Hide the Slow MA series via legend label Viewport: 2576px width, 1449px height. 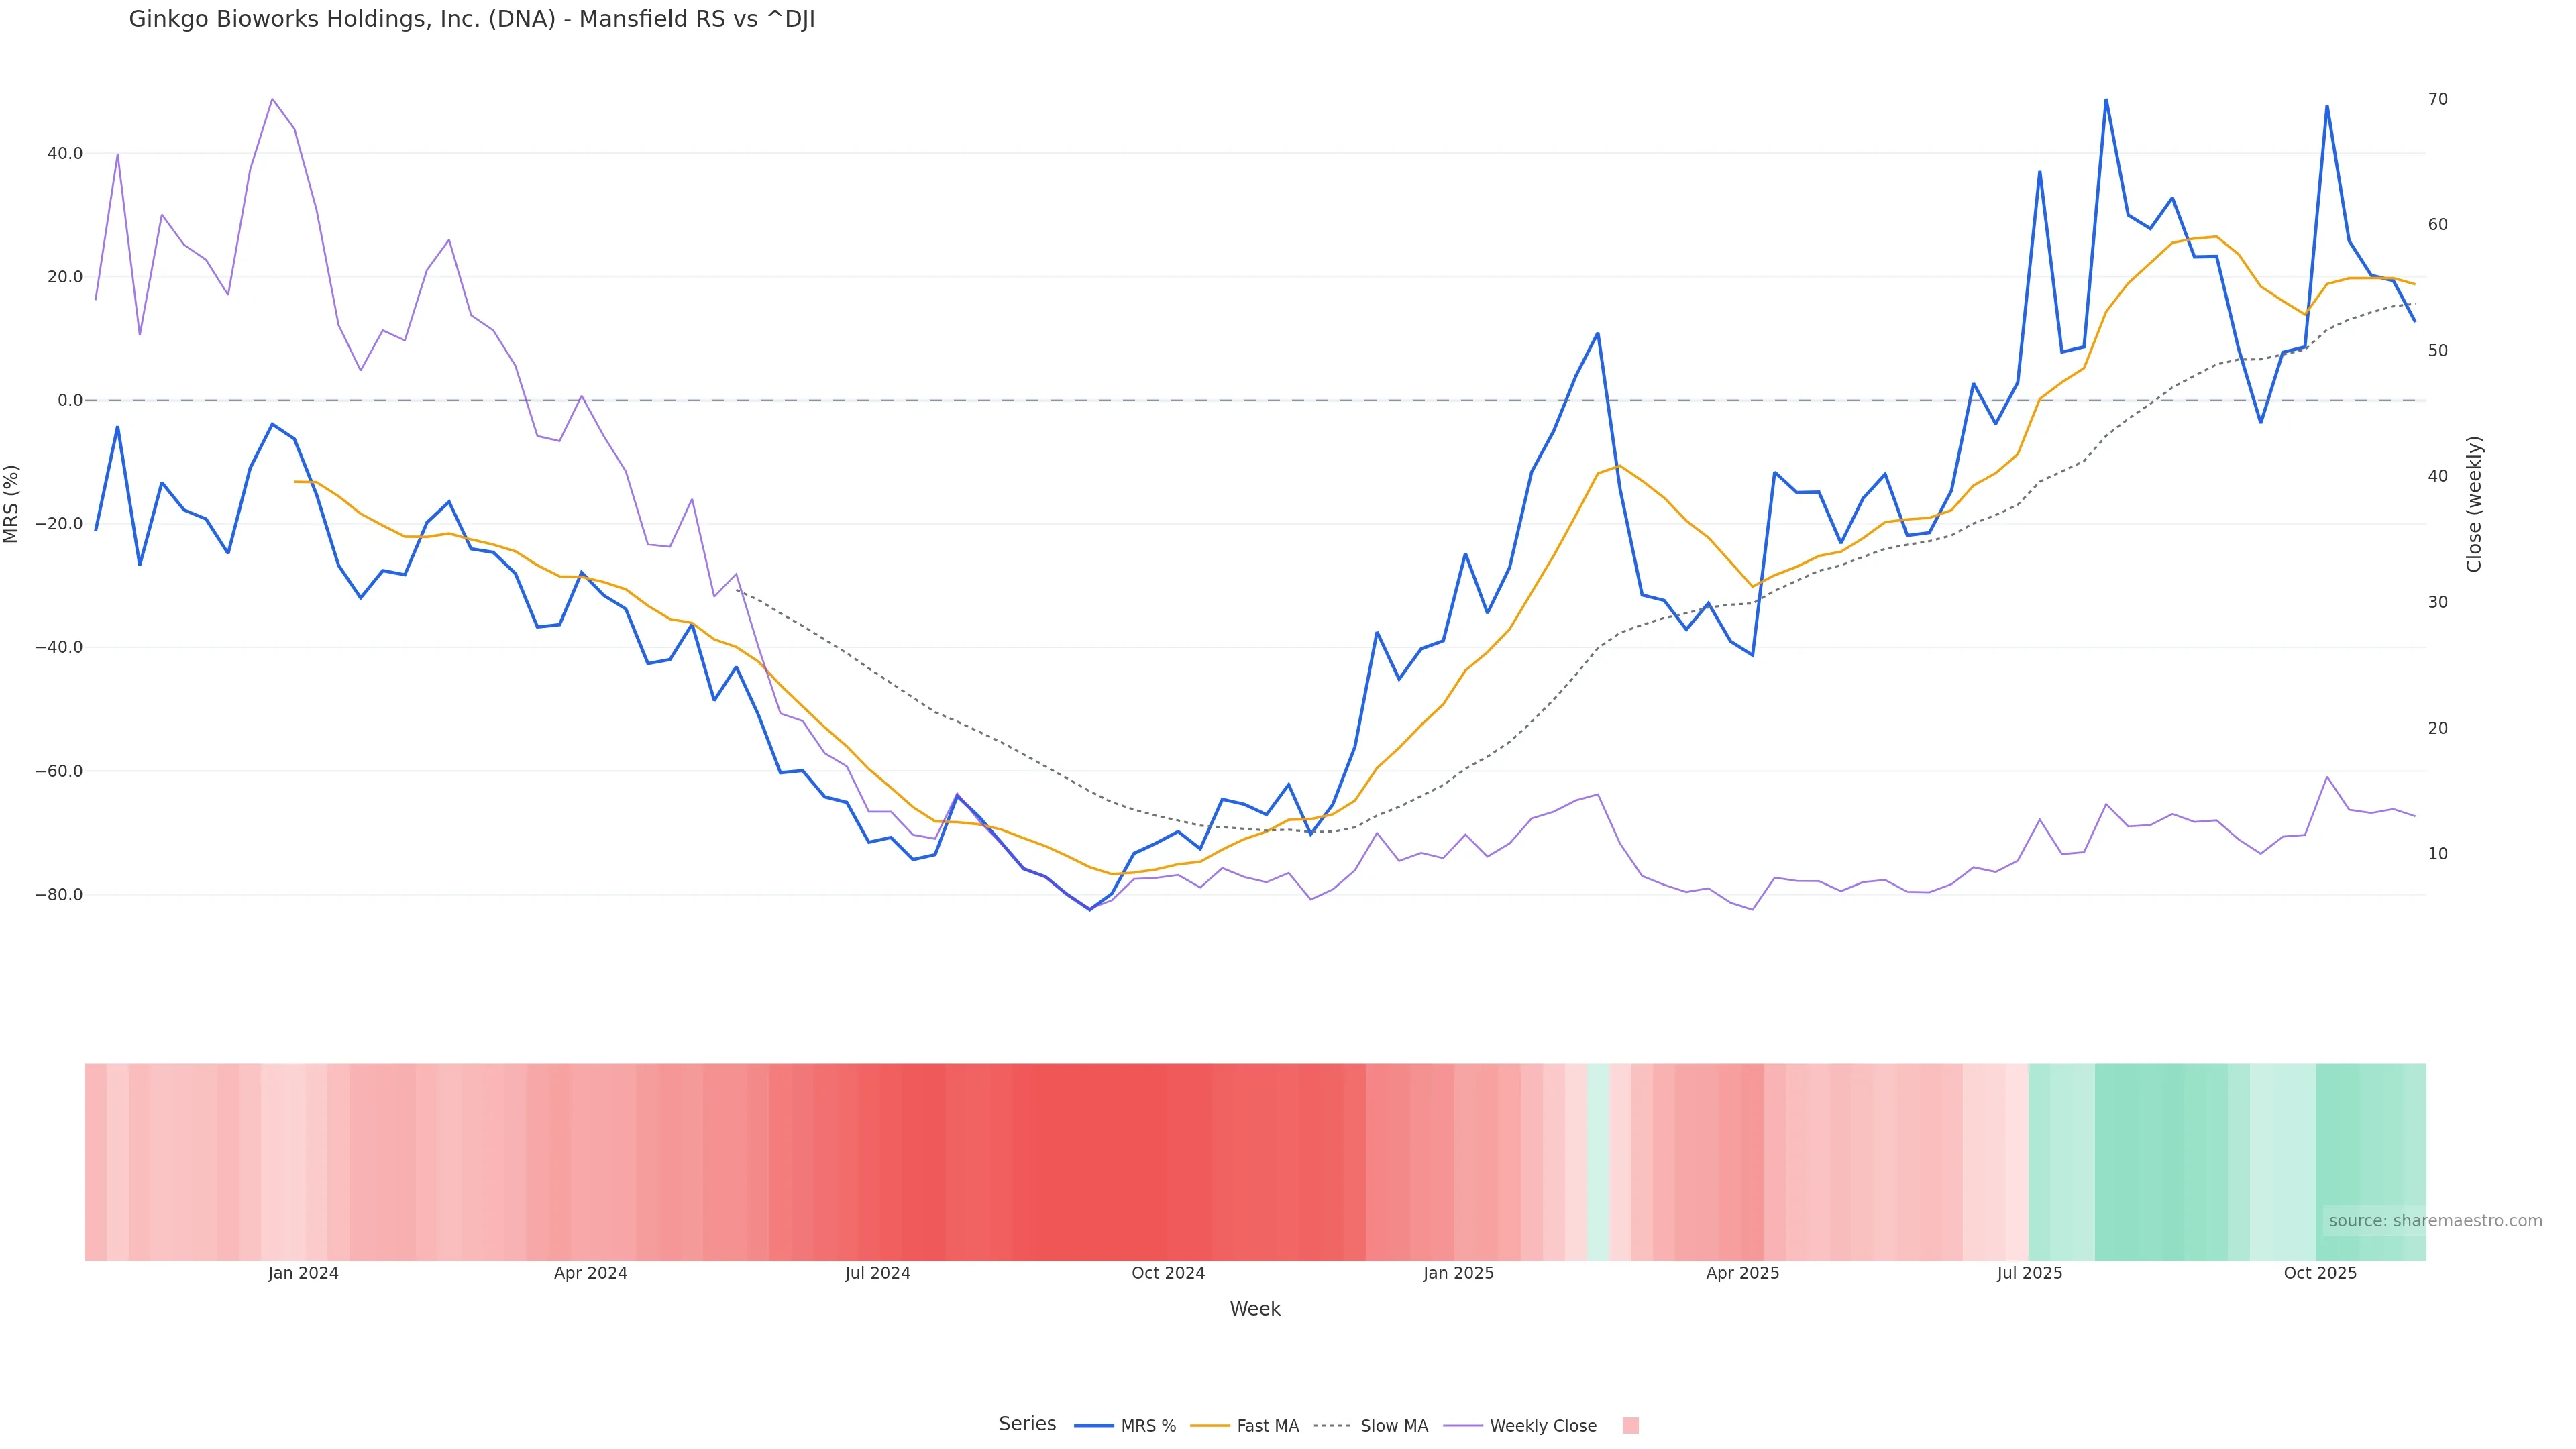pos(1394,1426)
